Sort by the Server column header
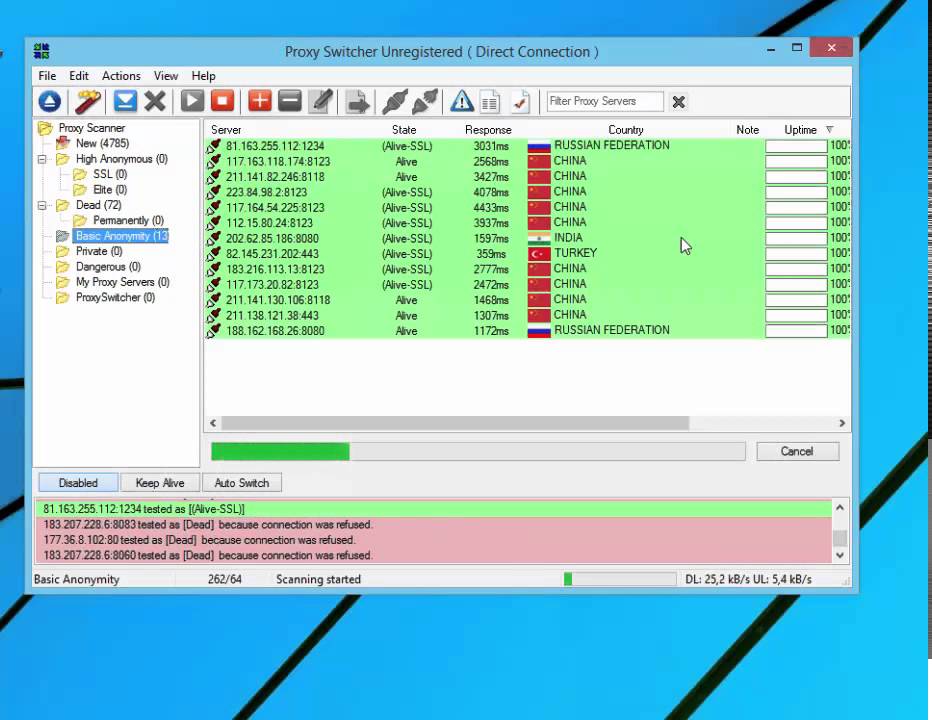The width and height of the screenshot is (932, 720). (x=226, y=130)
